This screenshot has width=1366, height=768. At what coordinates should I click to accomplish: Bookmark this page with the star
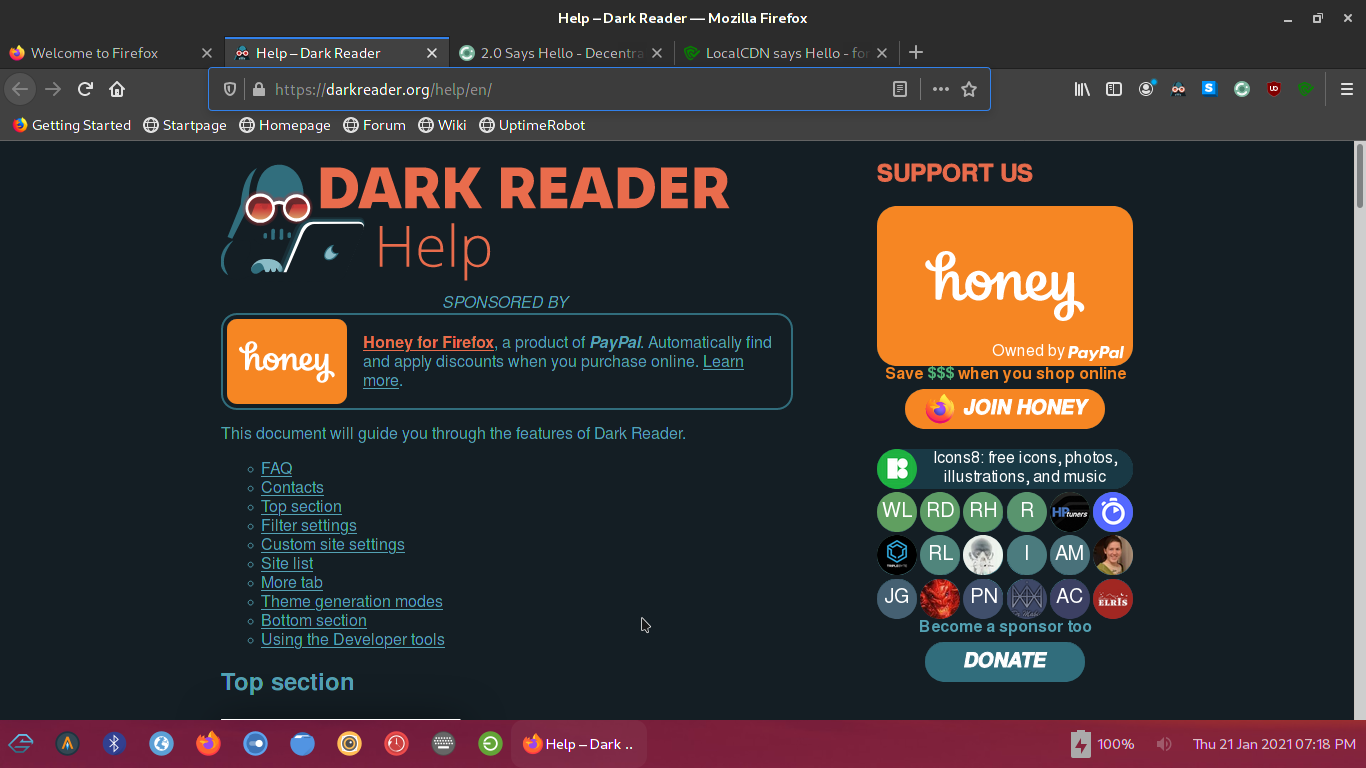(x=968, y=89)
